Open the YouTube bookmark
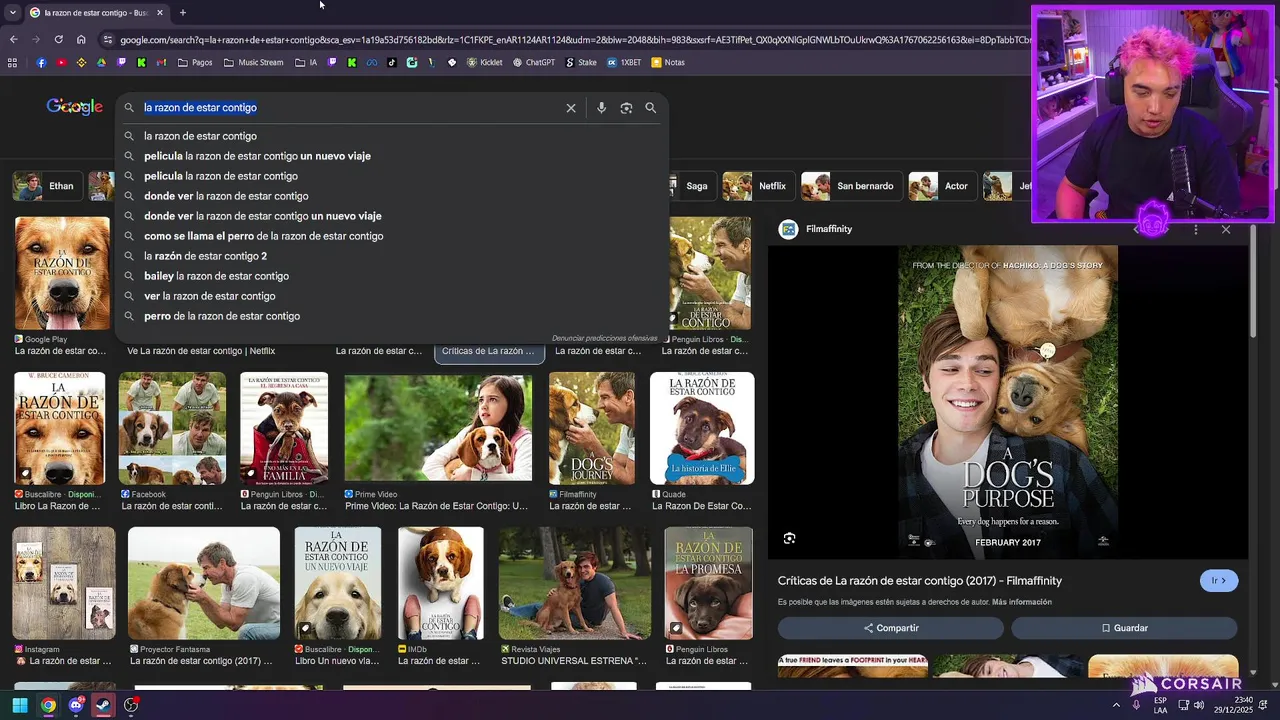 point(61,62)
